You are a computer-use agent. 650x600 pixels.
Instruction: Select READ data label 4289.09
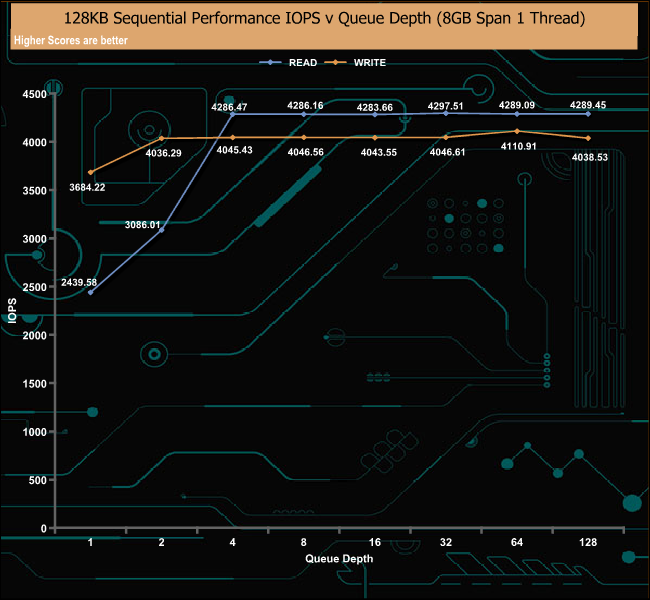click(x=517, y=105)
